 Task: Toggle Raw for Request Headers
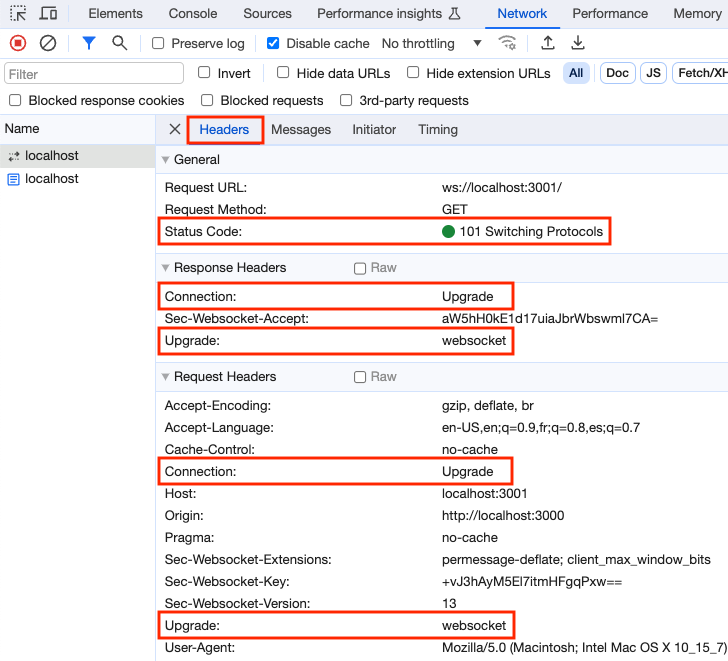pos(360,377)
